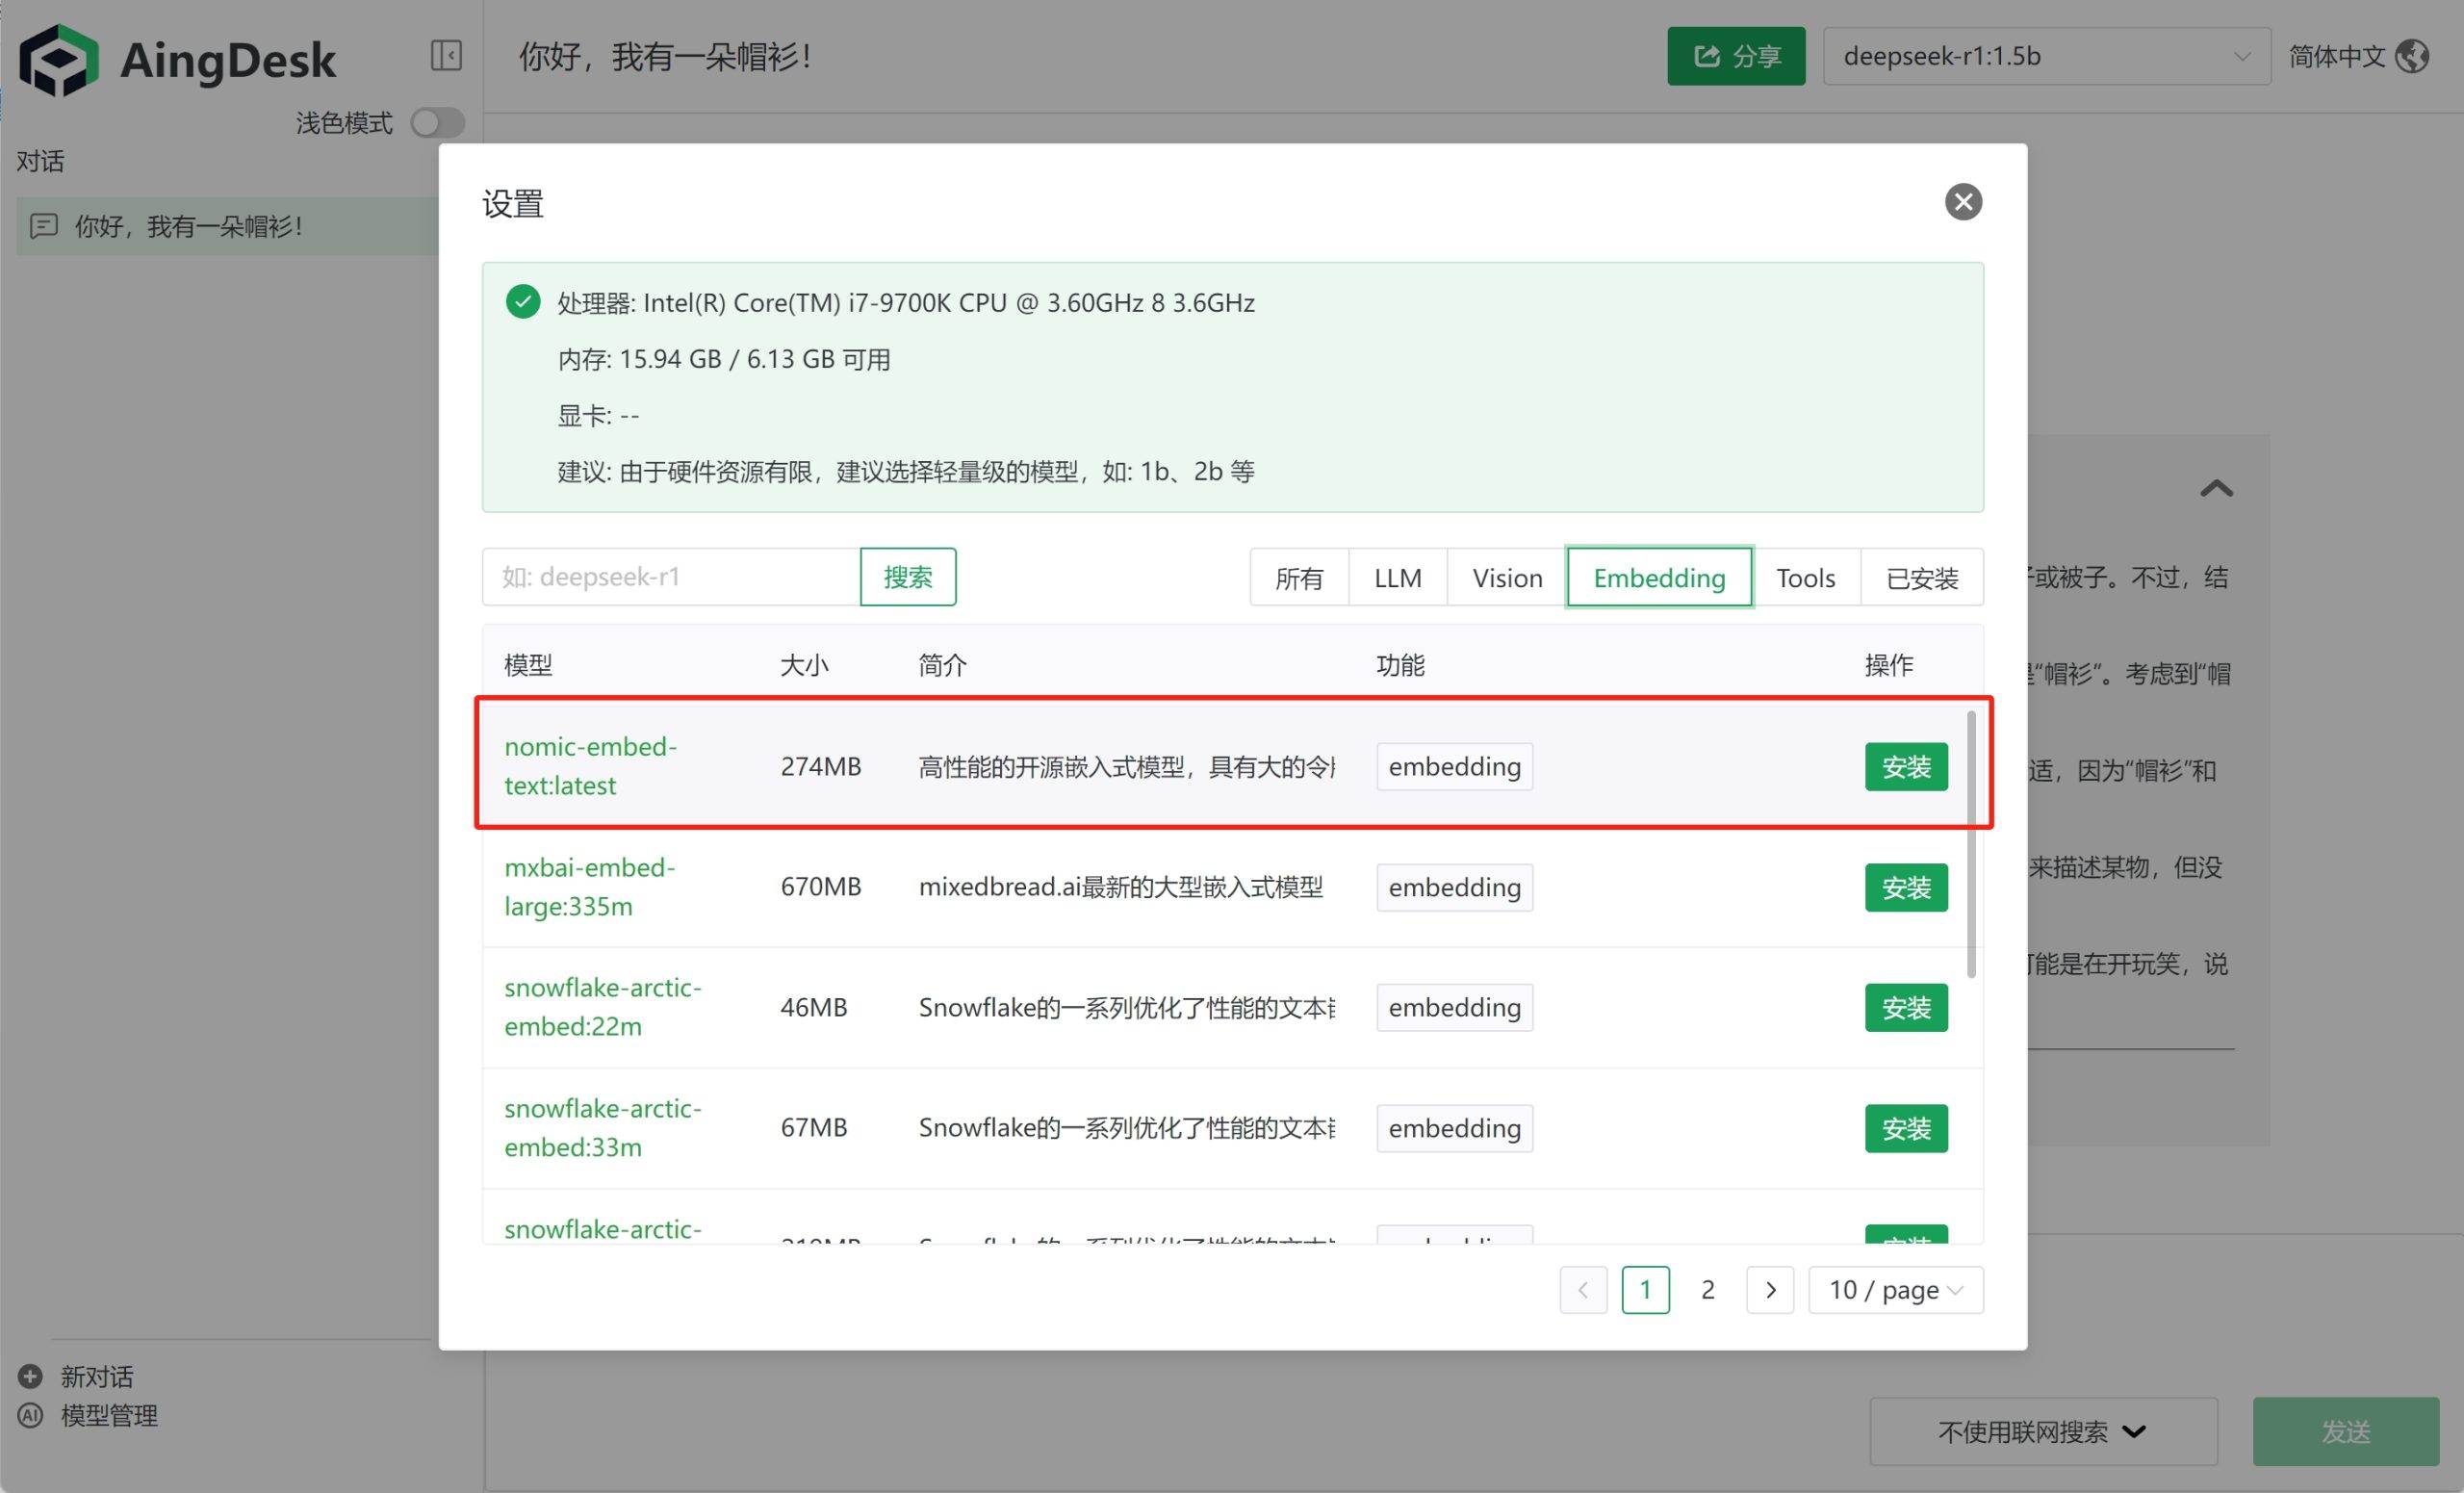Select the 已安装 installed tab
Image resolution: width=2464 pixels, height=1493 pixels.
[1921, 577]
